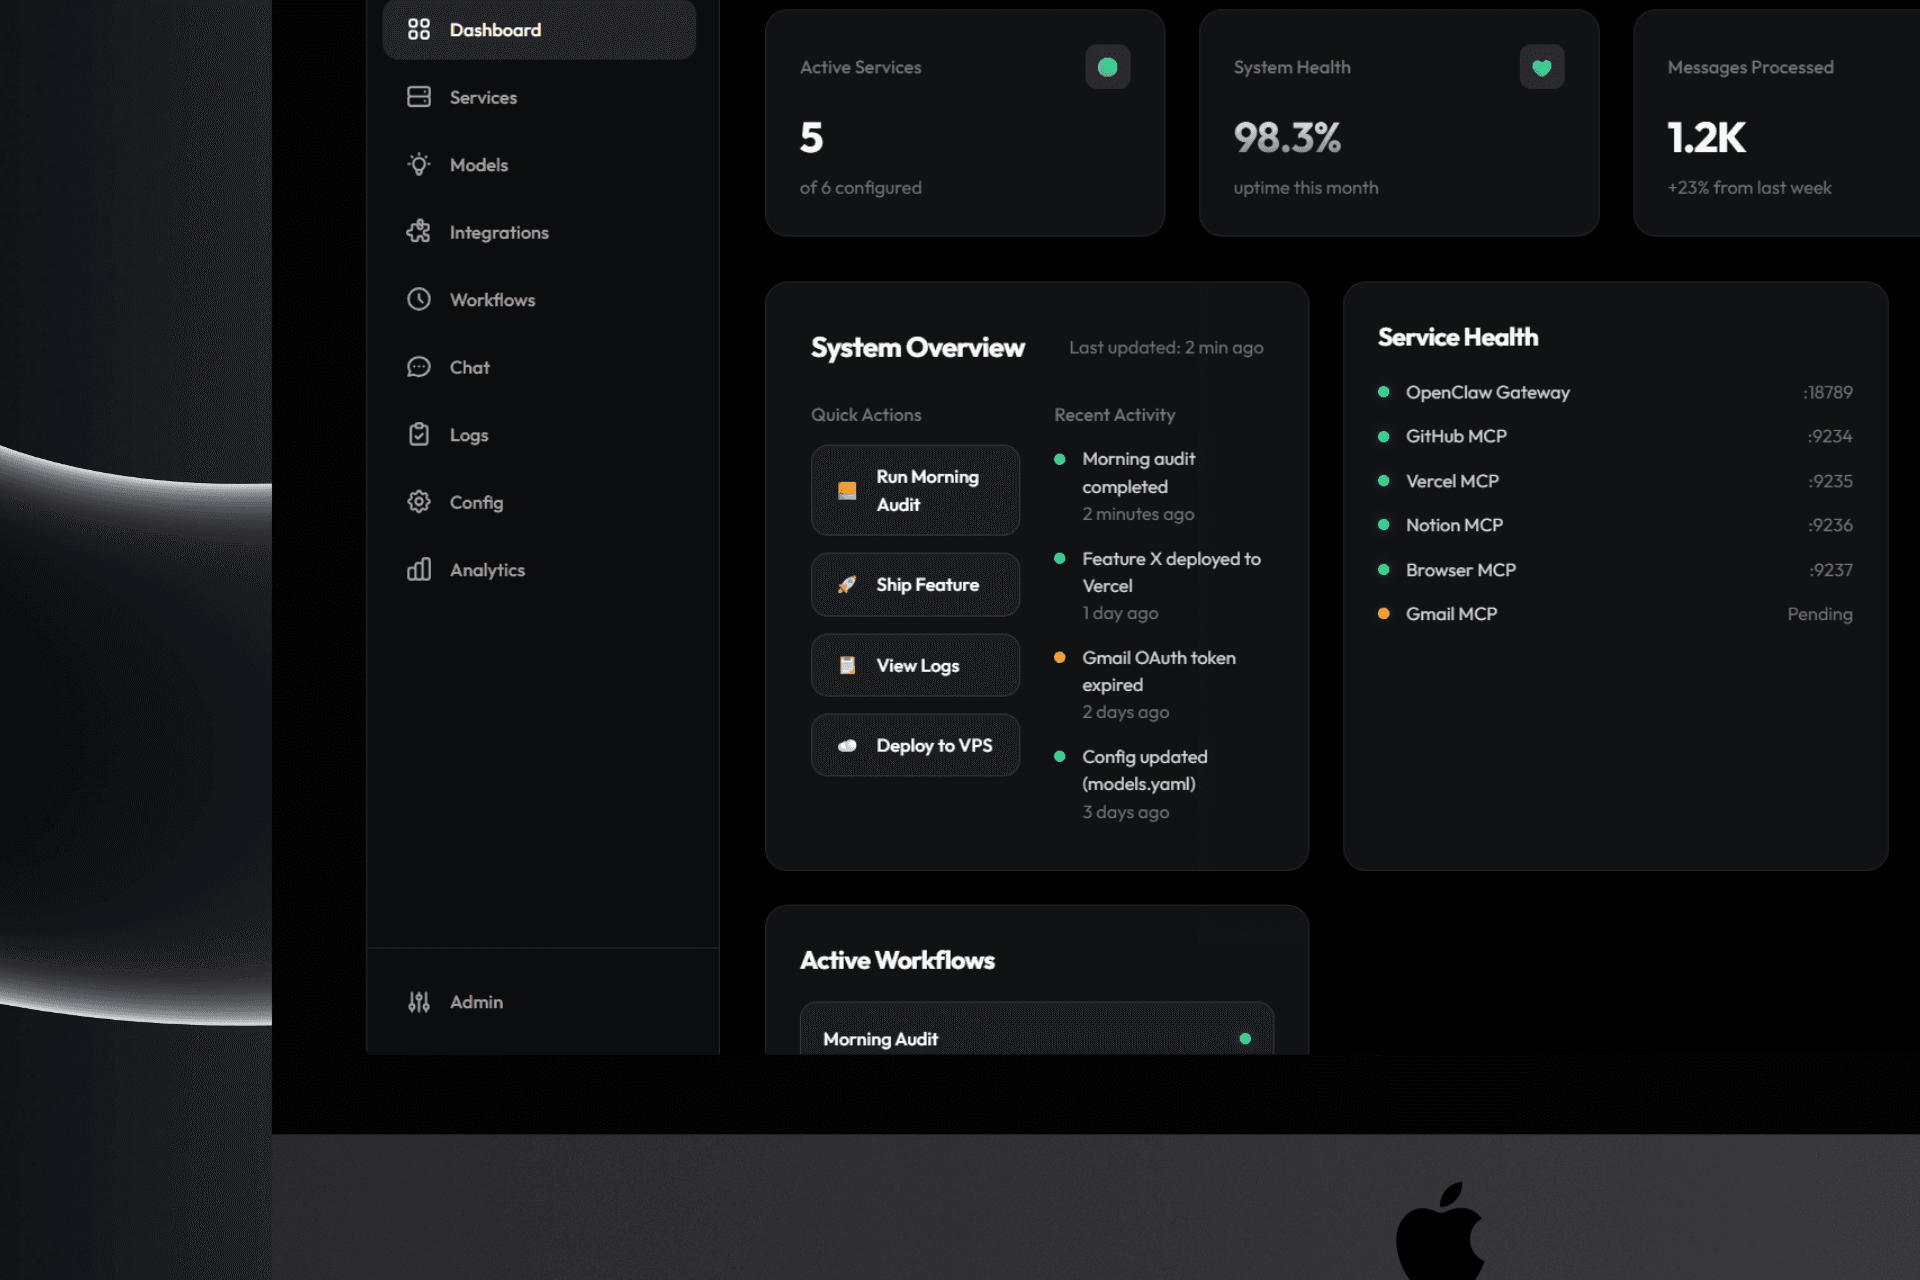Click green status icon on Active Services card

point(1108,67)
